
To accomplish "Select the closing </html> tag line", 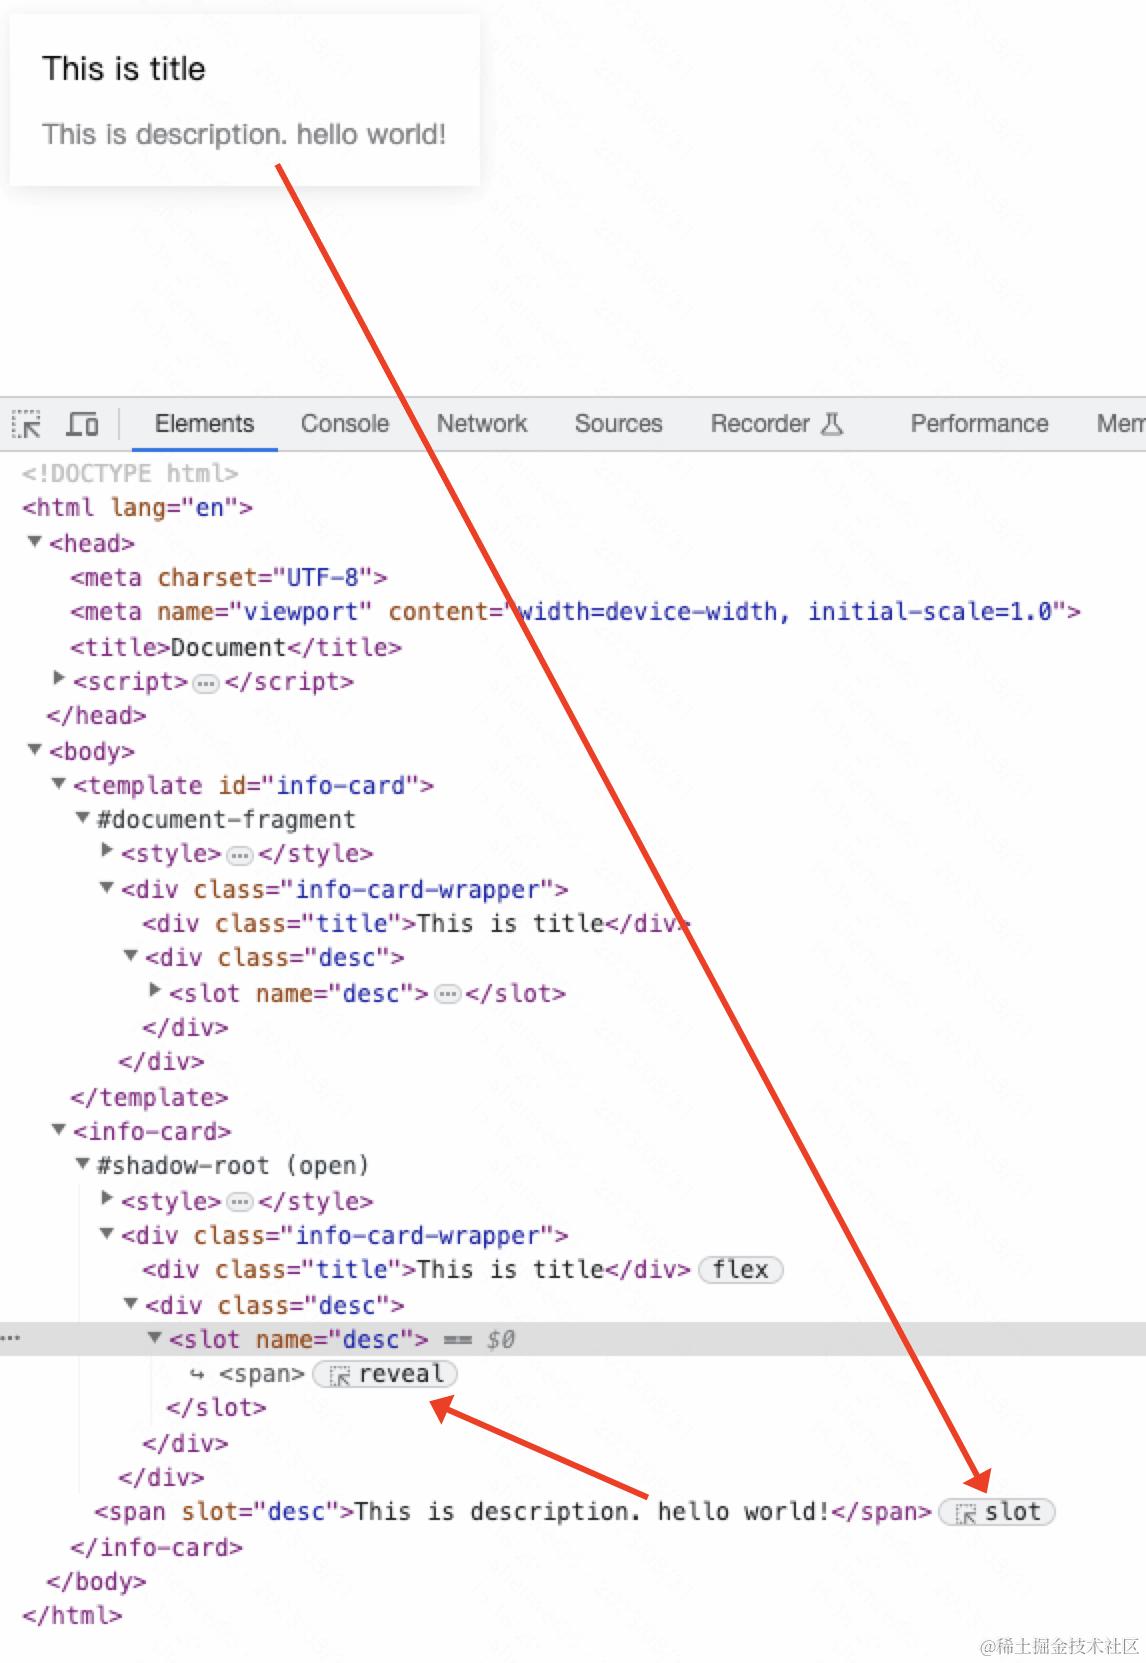I will 72,1616.
